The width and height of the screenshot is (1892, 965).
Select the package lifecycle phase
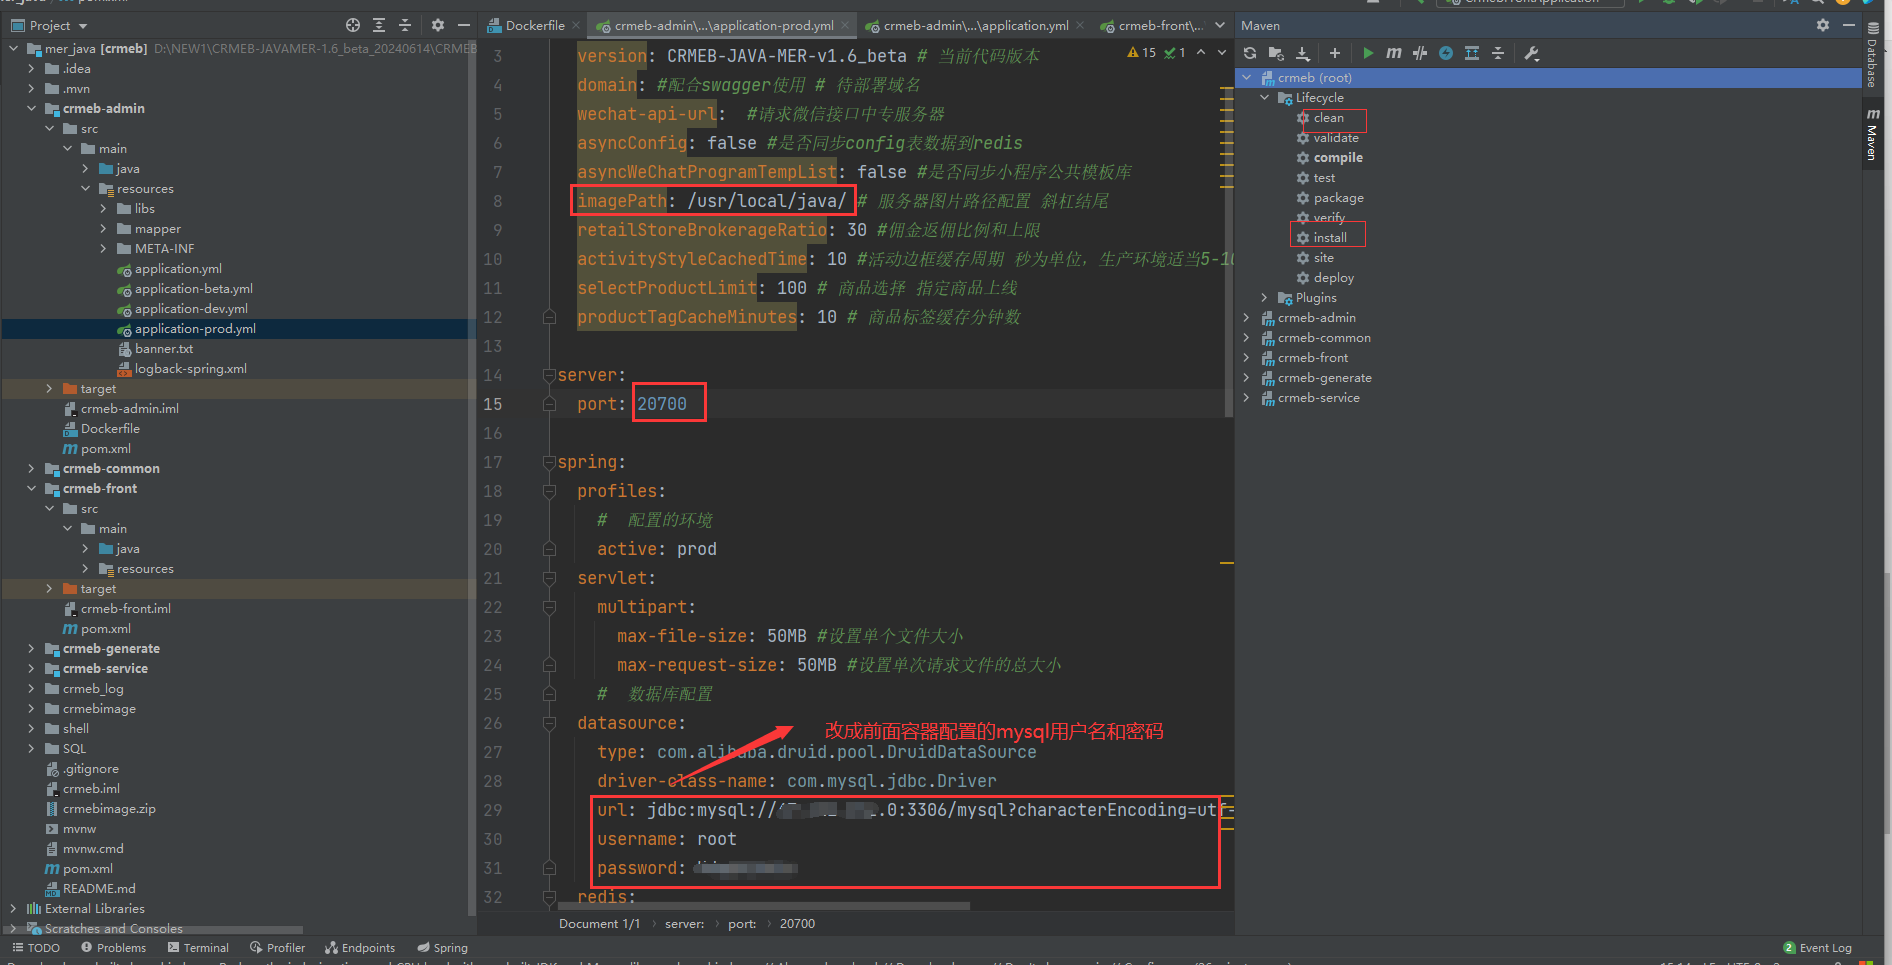(1338, 198)
